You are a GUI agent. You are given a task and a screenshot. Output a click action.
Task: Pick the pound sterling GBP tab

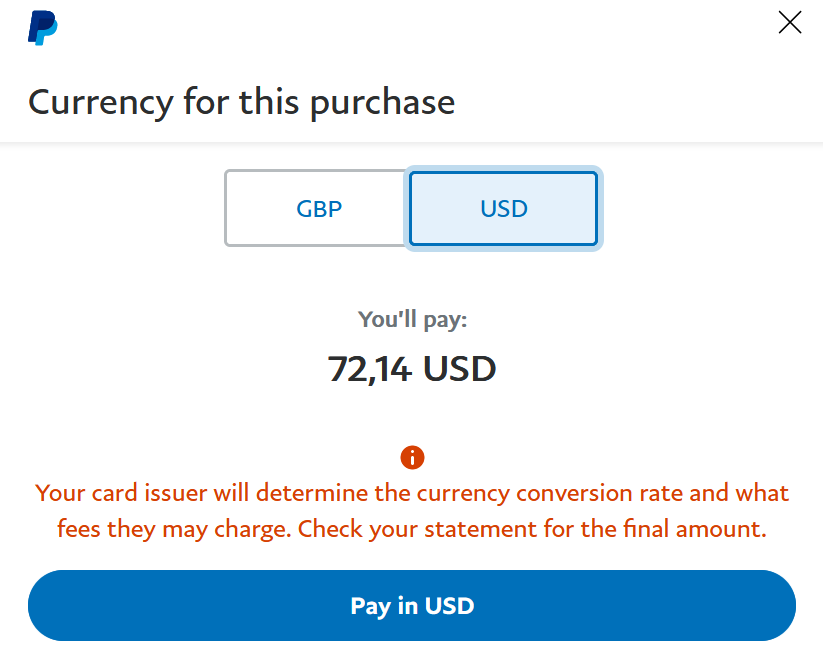click(318, 208)
